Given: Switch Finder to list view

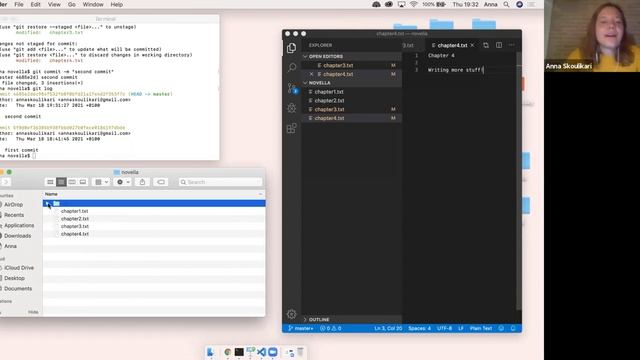Looking at the screenshot, I should [61, 182].
